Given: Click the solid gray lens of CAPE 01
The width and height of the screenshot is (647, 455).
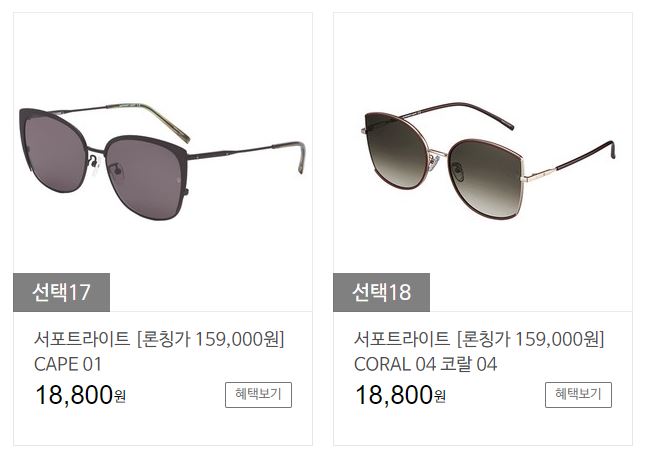Looking at the screenshot, I should (144, 177).
